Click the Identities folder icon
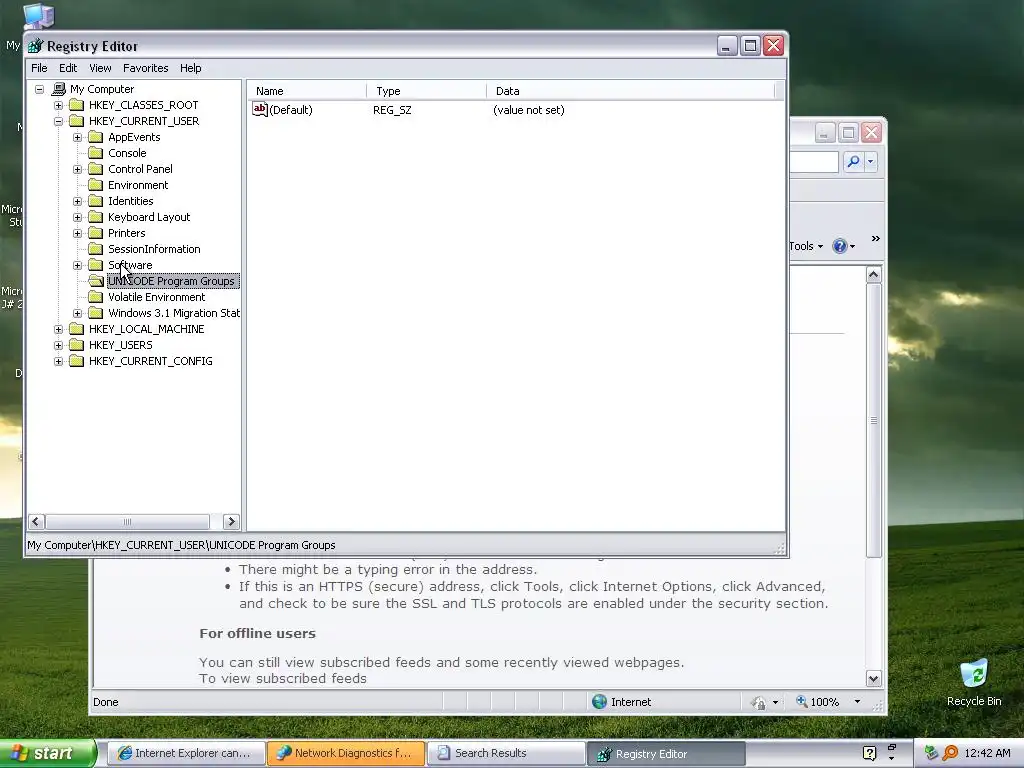Image resolution: width=1024 pixels, height=768 pixels. click(x=96, y=200)
